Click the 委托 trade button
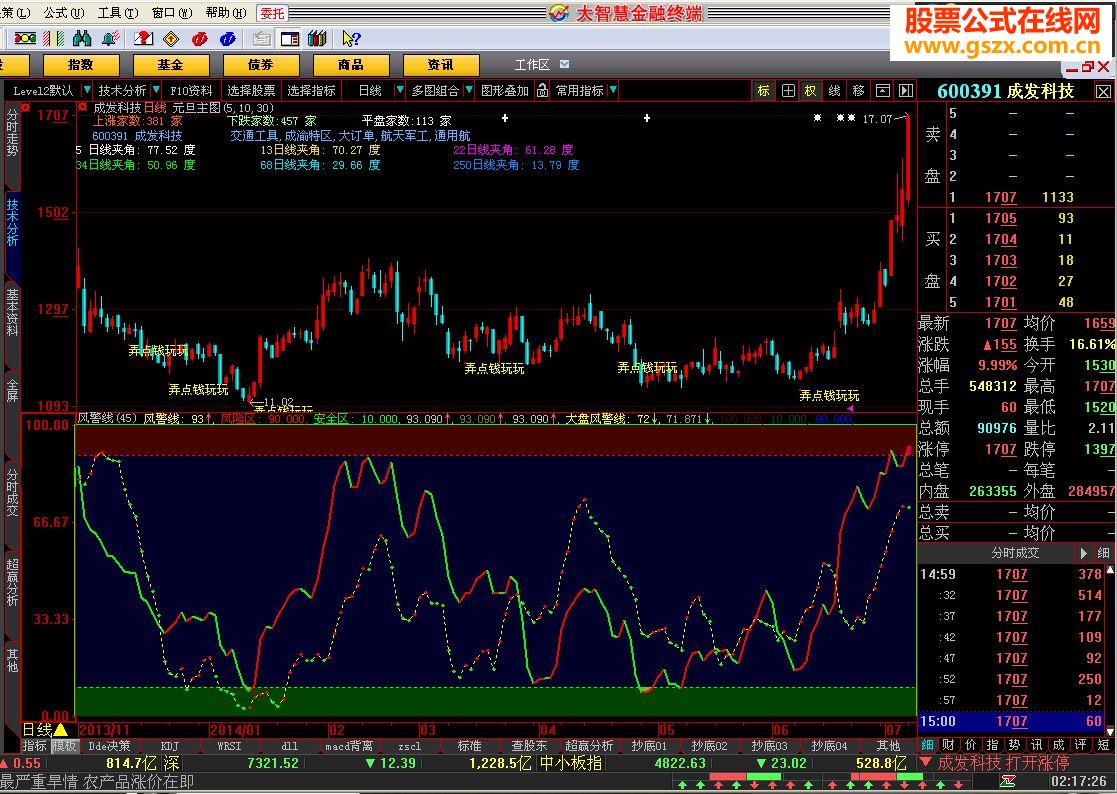Viewport: 1117px width, 794px height. pos(271,13)
